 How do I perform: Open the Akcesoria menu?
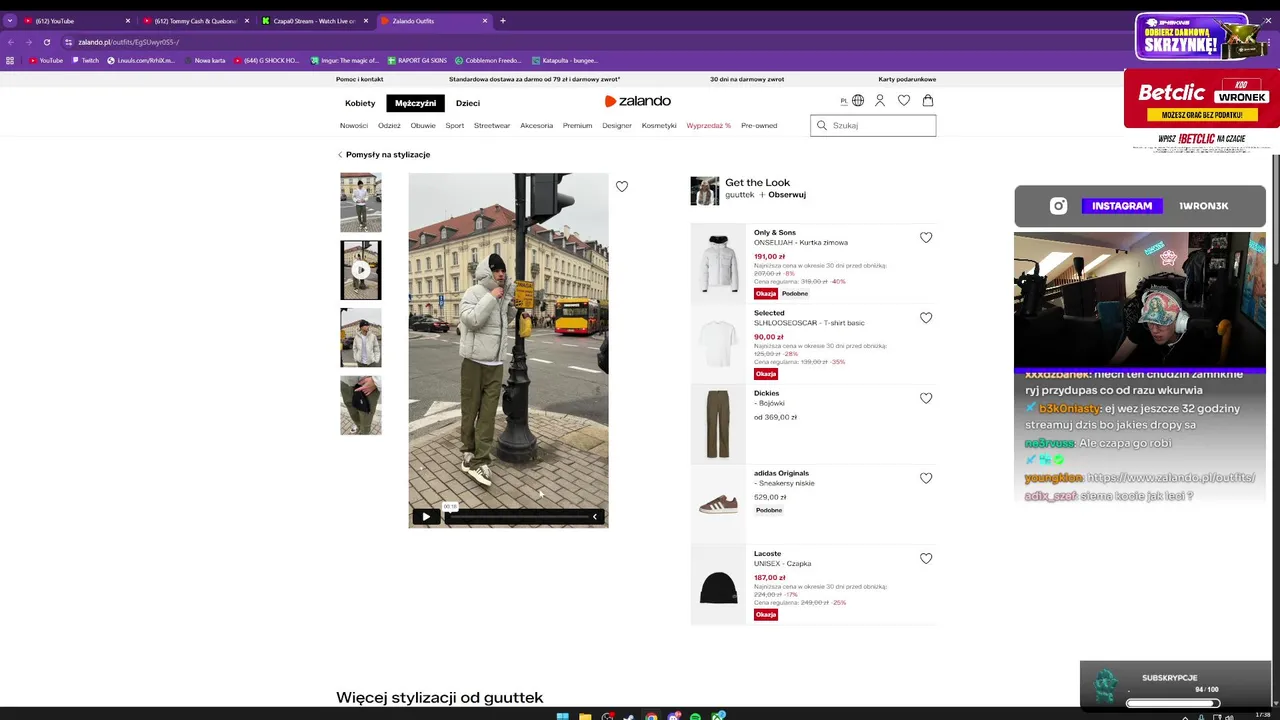537,126
